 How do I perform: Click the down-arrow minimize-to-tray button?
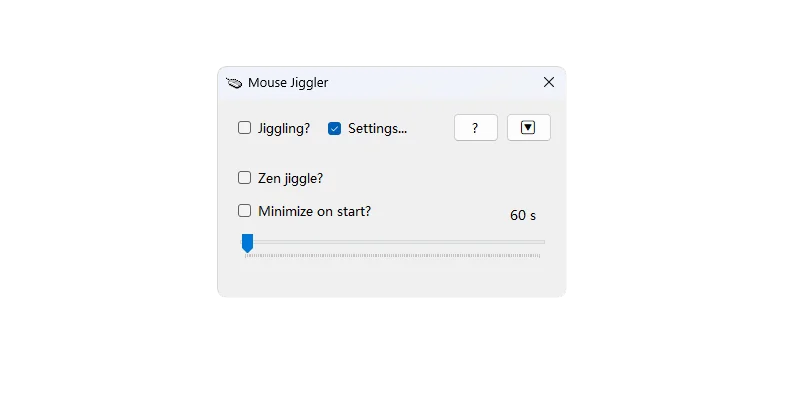tap(528, 128)
